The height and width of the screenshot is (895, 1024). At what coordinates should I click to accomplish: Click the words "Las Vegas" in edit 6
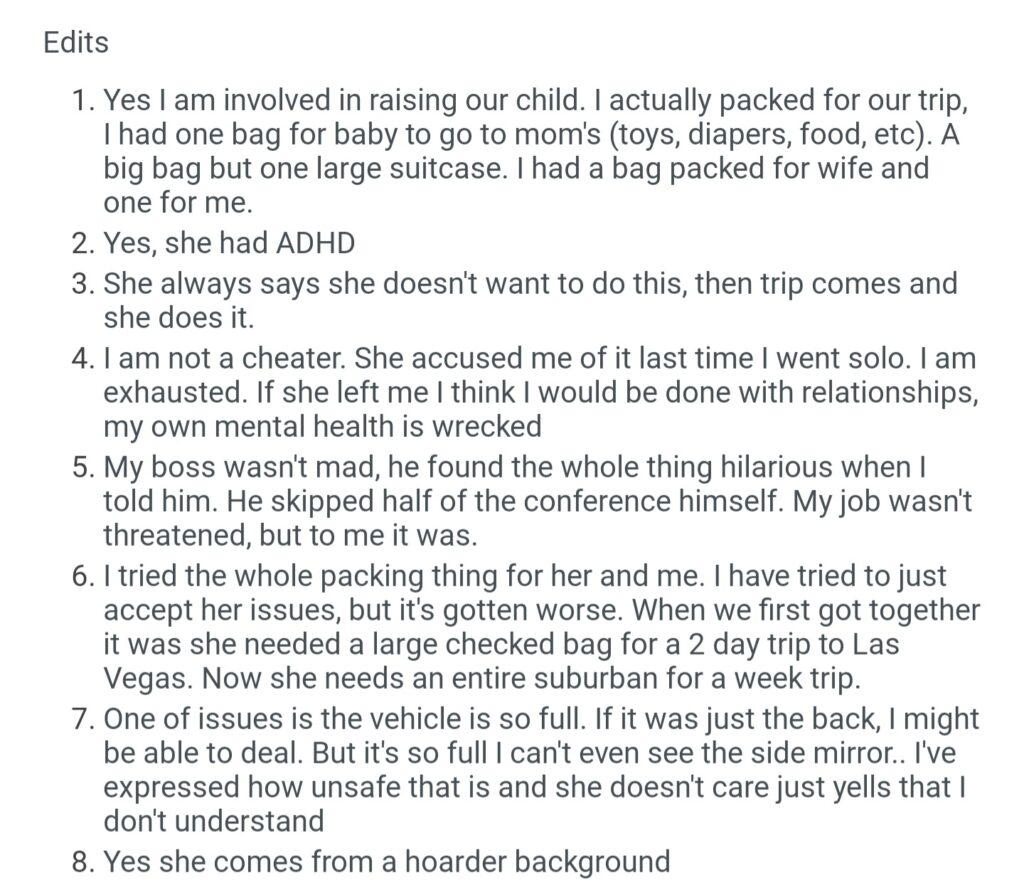pyautogui.click(x=900, y=645)
